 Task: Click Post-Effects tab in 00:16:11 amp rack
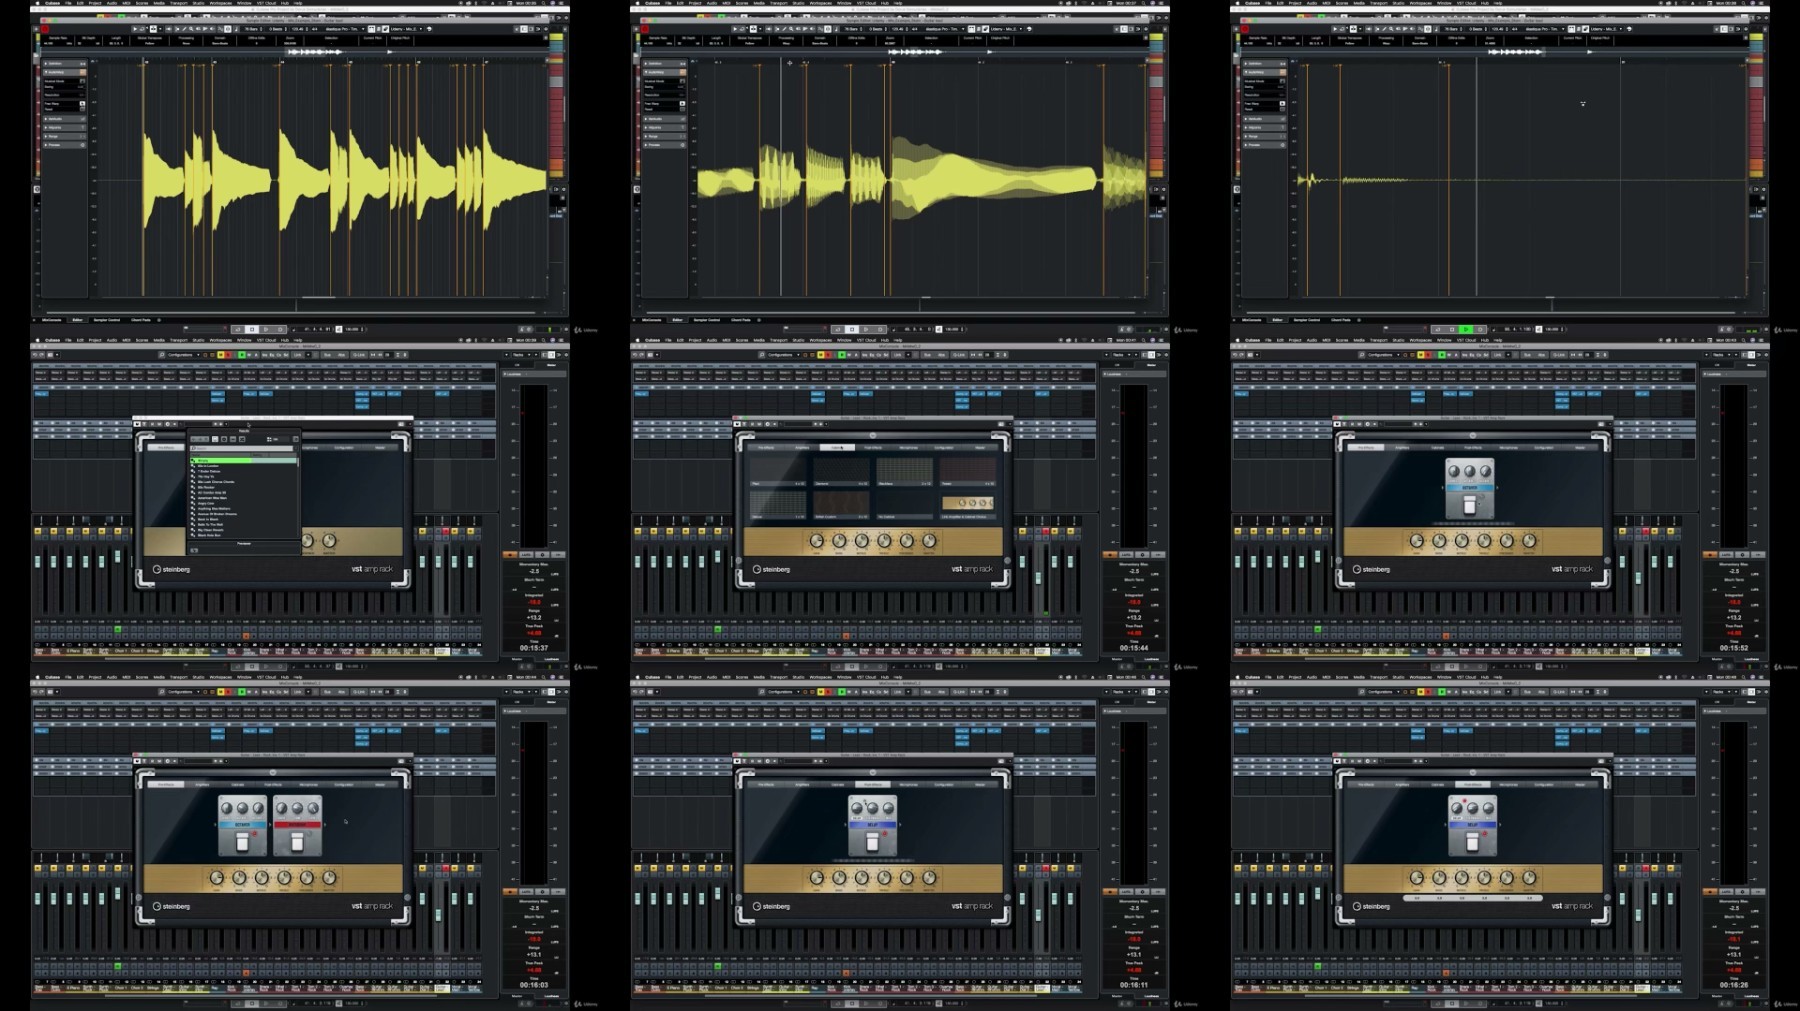(873, 784)
